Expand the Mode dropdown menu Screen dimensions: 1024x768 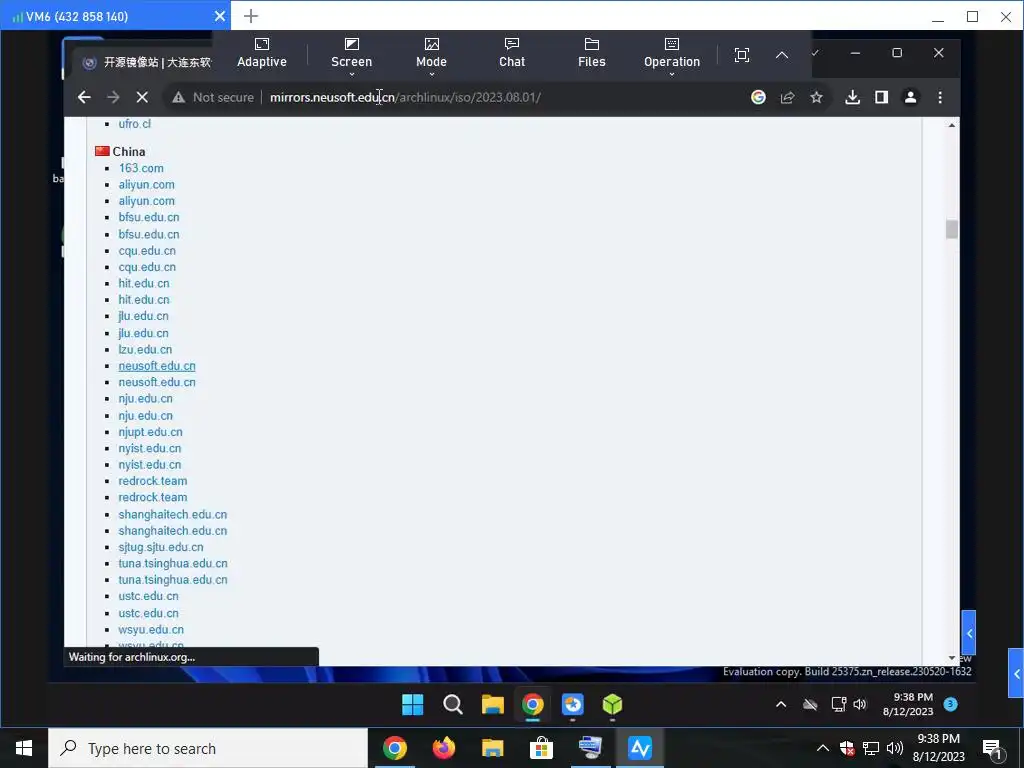431,55
